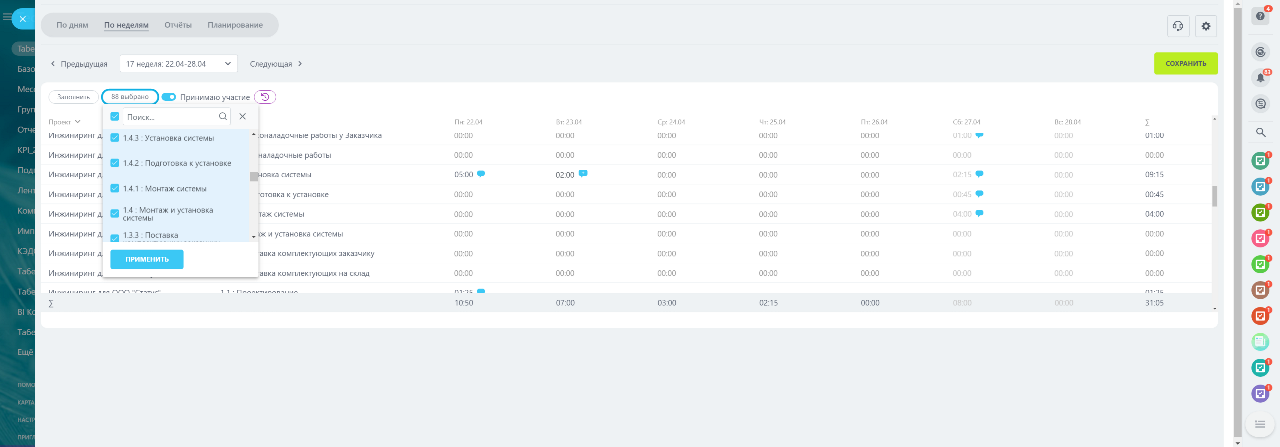Open comment bubble next to 04:00 Saturday
Image resolution: width=1280 pixels, height=447 pixels.
pyautogui.click(x=979, y=213)
